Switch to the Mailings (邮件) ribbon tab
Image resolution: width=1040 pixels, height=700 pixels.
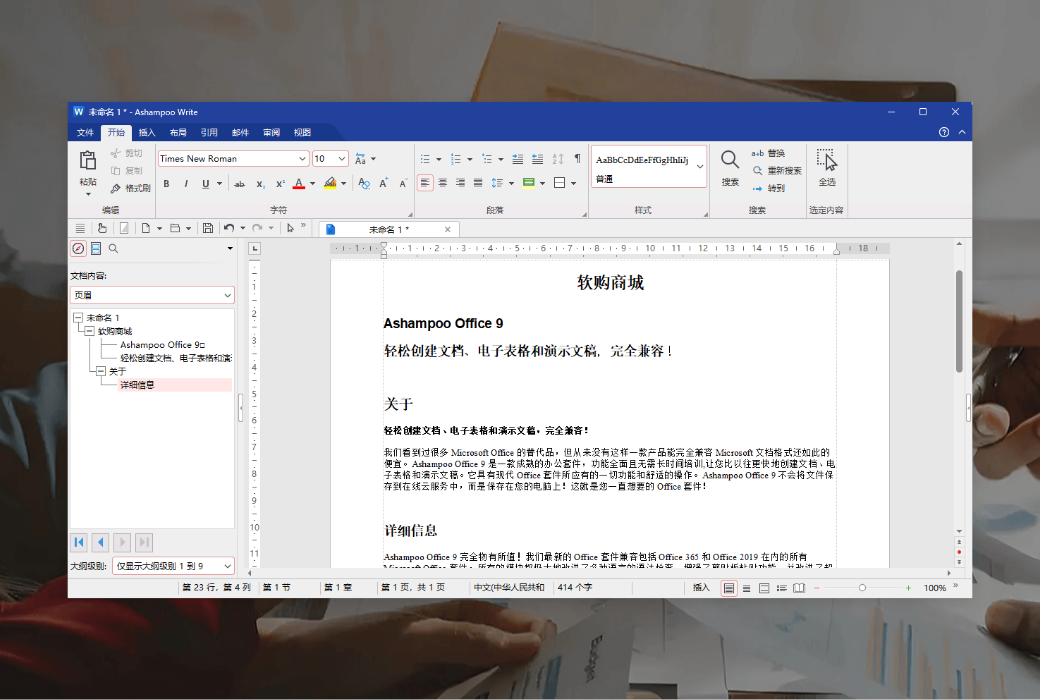[x=240, y=133]
